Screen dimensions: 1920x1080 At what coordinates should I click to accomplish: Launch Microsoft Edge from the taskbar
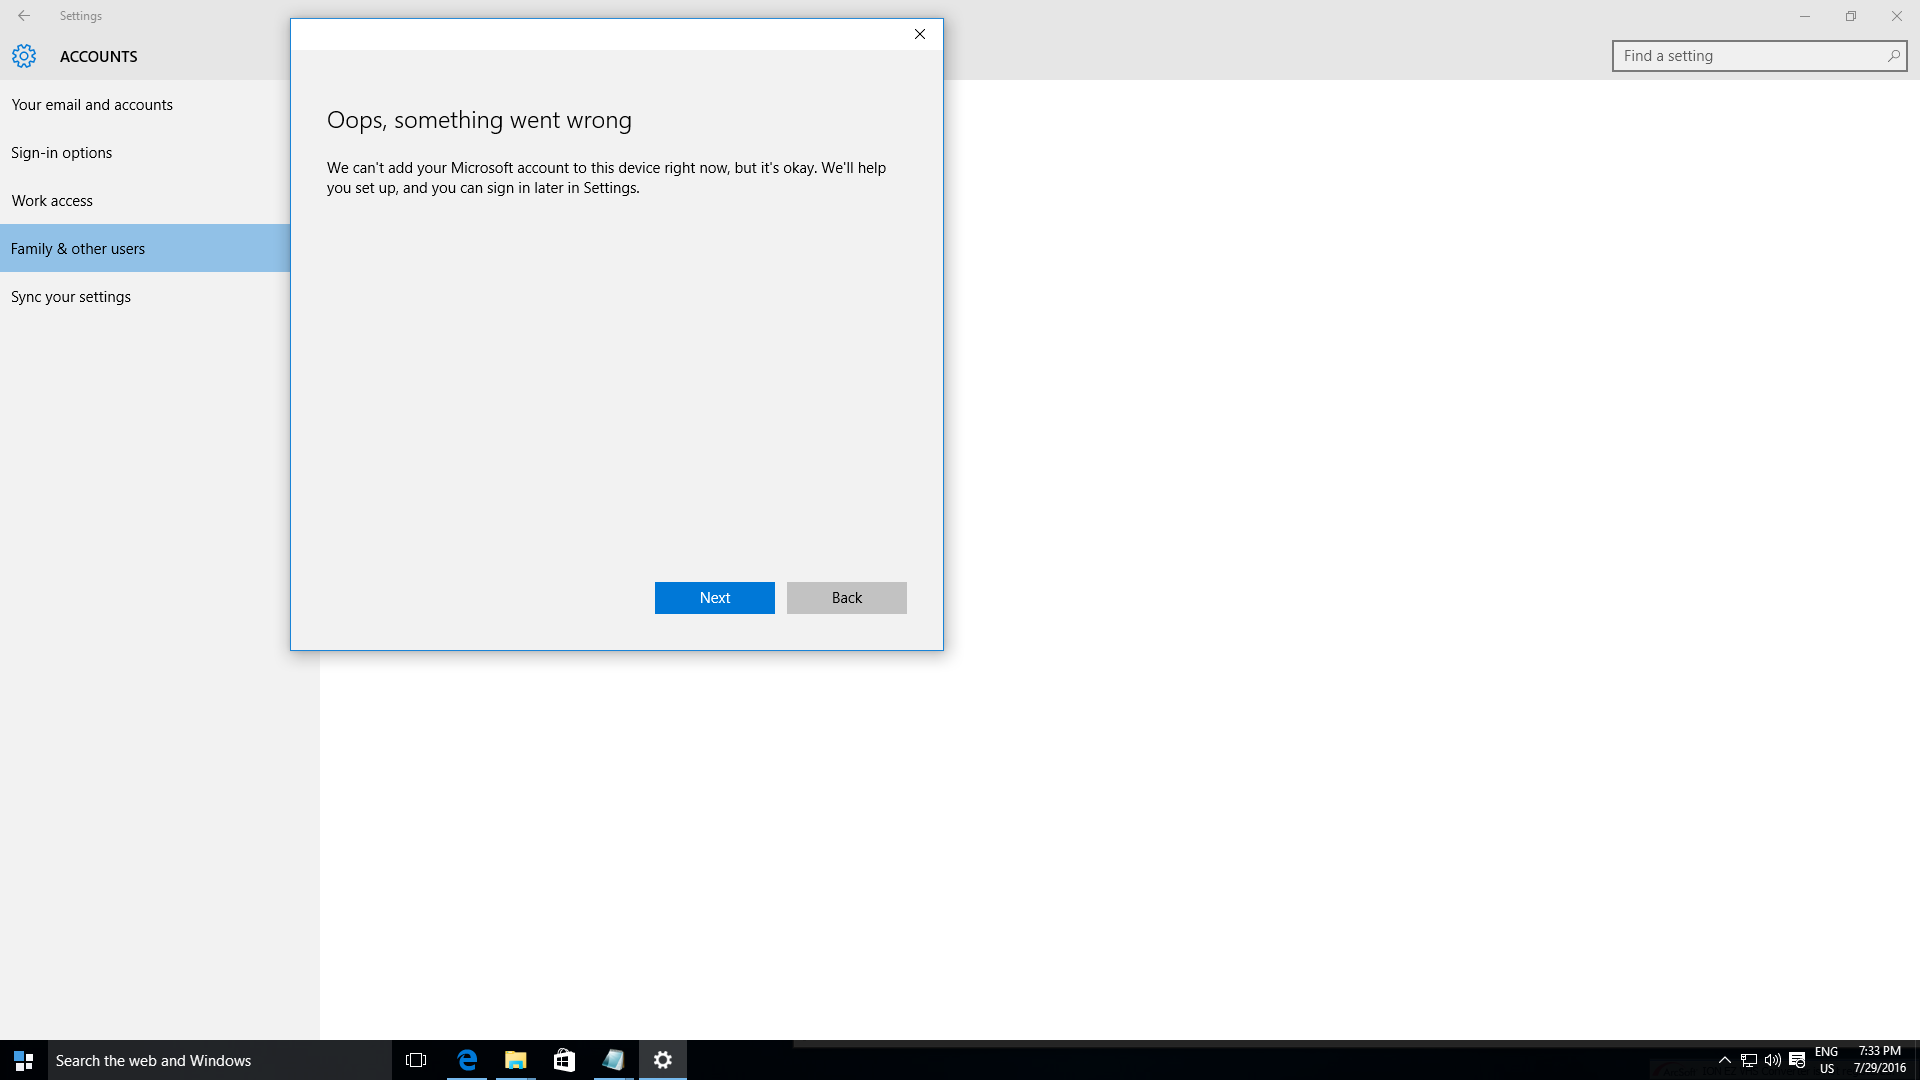[467, 1060]
